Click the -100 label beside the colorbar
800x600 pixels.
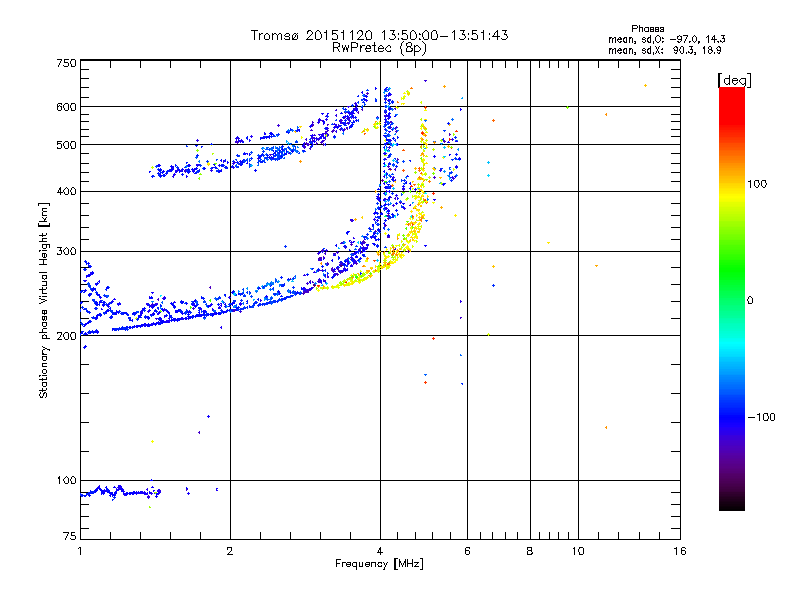(x=761, y=417)
